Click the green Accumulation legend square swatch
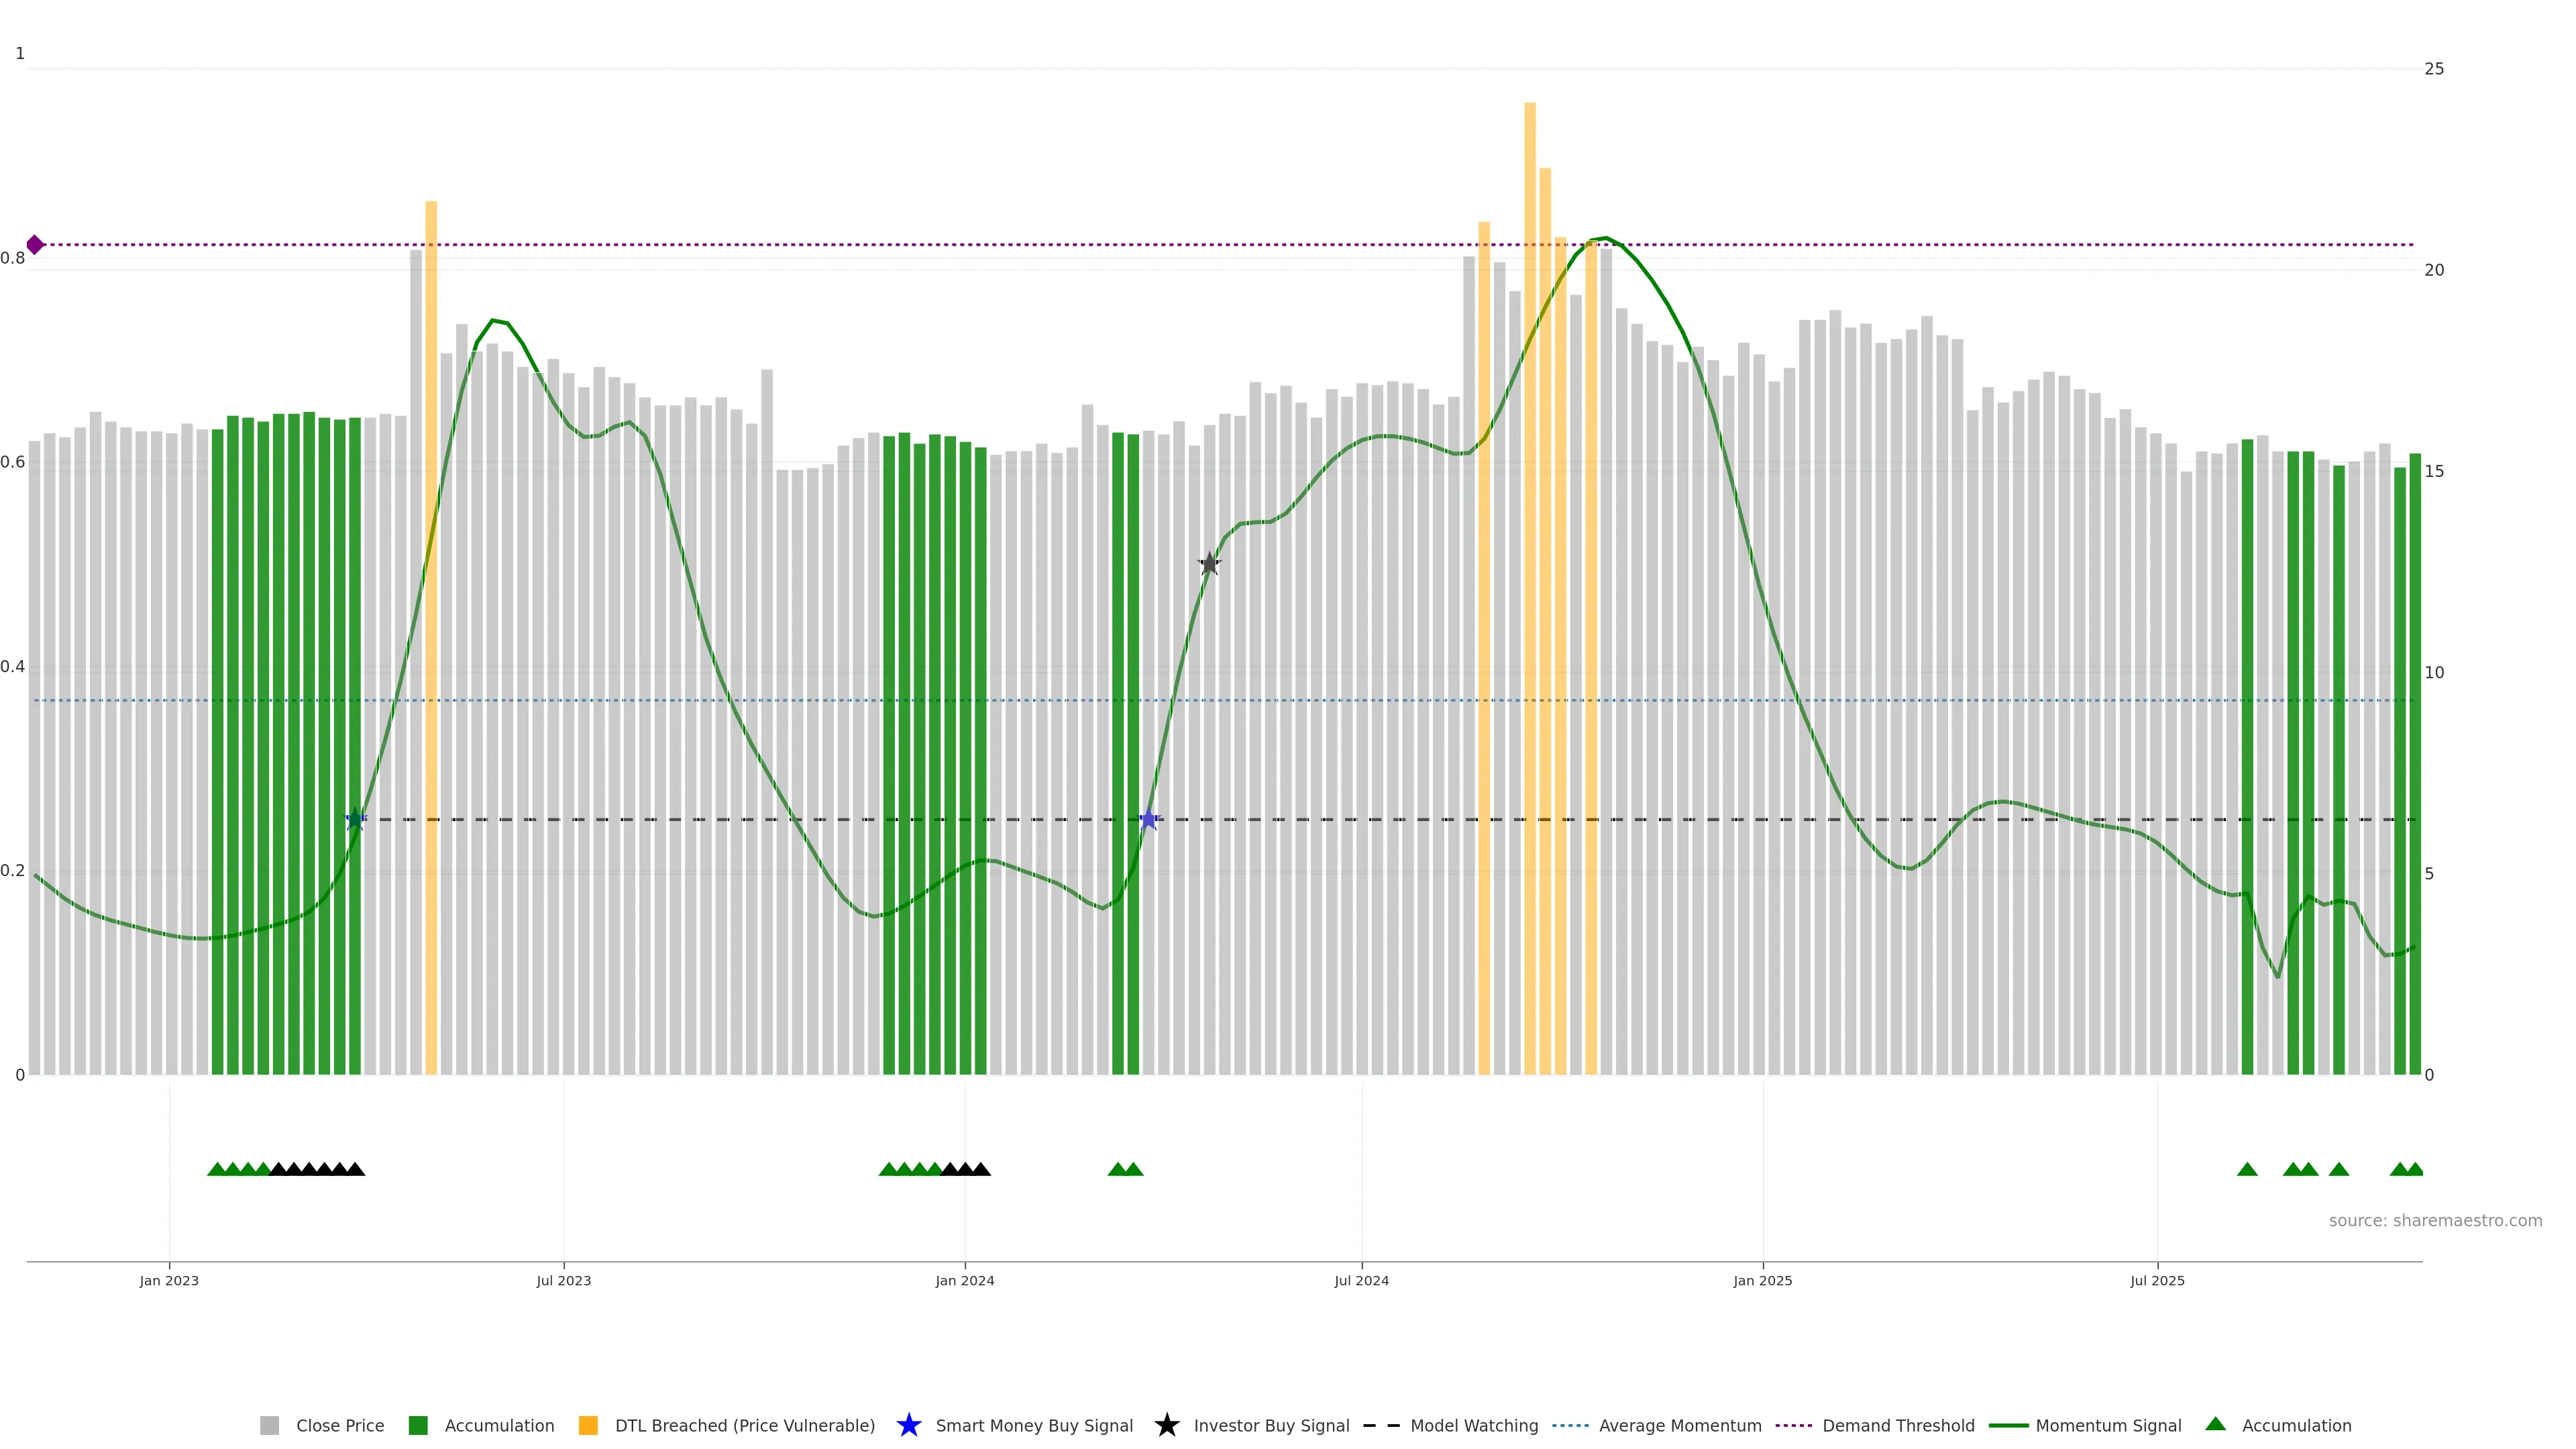 [418, 1425]
